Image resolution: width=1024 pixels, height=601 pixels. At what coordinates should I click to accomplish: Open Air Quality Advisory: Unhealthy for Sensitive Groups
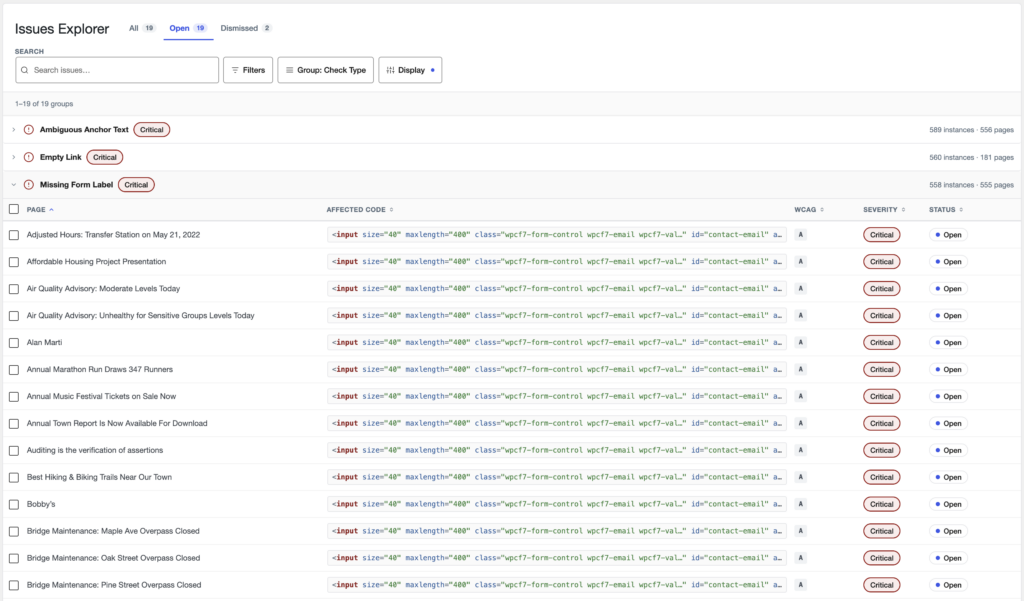point(140,316)
